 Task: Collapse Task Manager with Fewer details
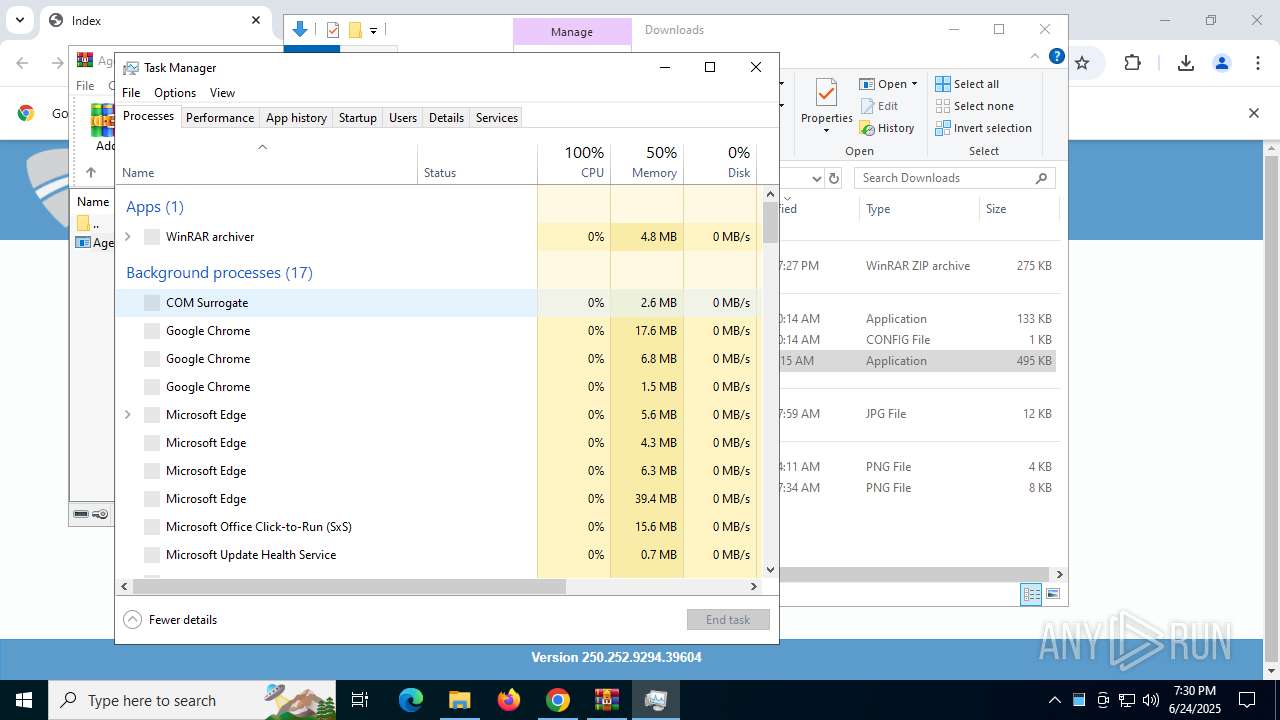pyautogui.click(x=170, y=620)
